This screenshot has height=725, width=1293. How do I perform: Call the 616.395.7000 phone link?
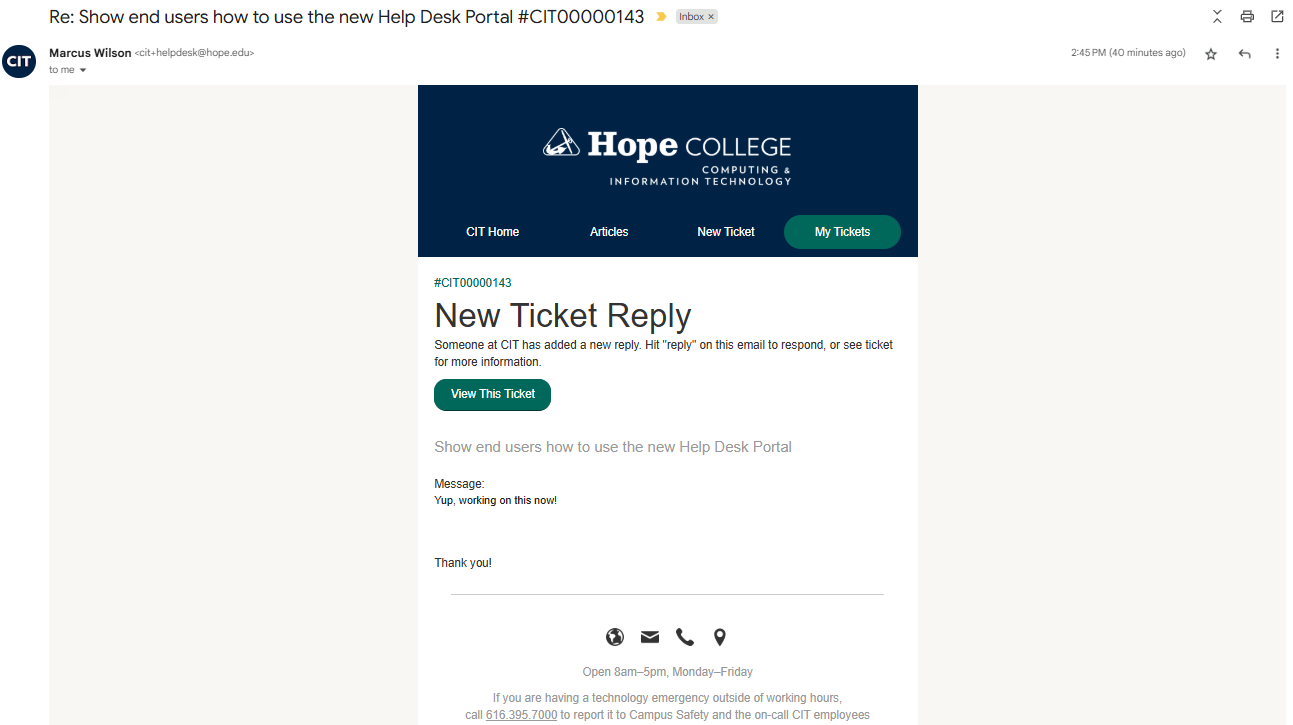click(521, 715)
